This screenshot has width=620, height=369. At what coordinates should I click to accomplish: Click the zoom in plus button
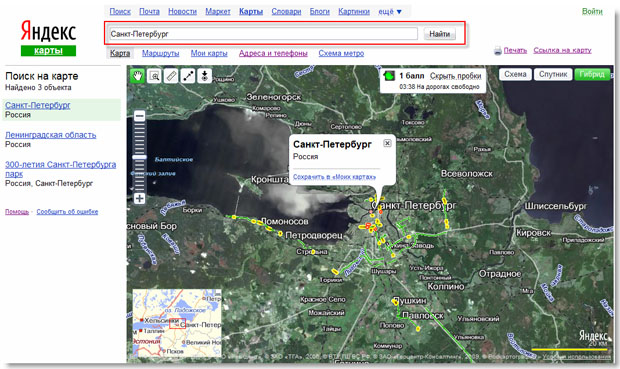coord(140,199)
